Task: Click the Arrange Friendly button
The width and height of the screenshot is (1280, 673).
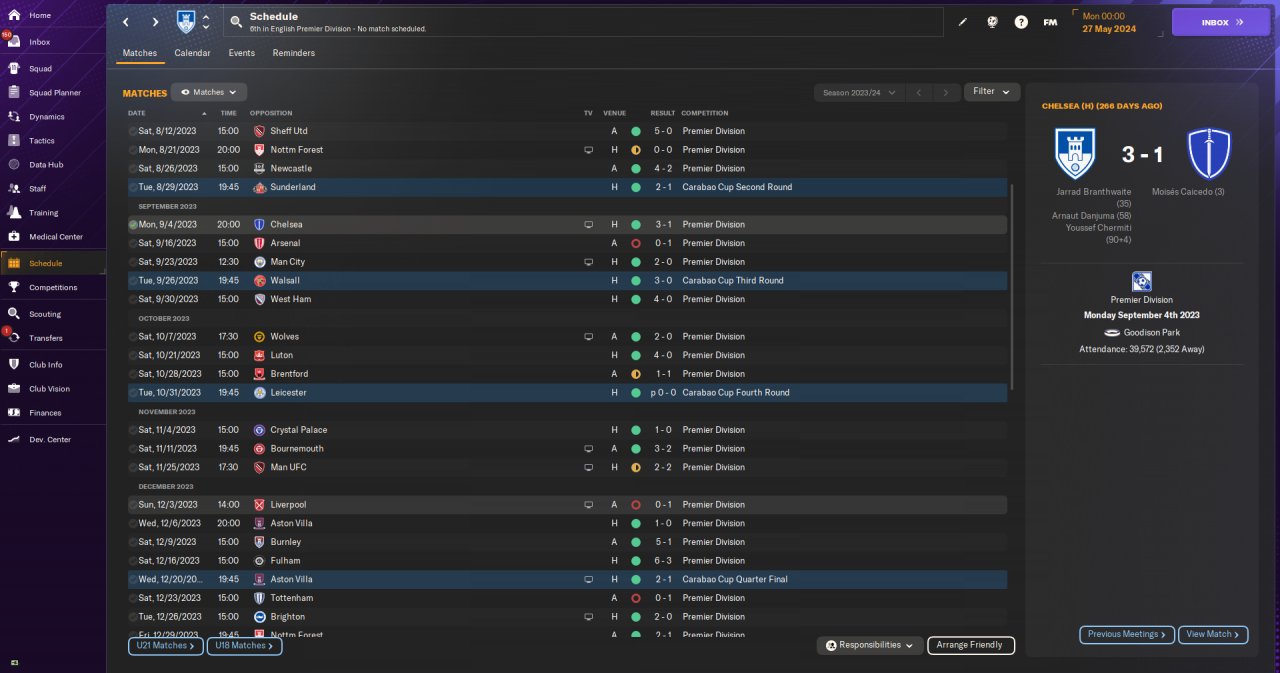Action: pyautogui.click(x=971, y=645)
